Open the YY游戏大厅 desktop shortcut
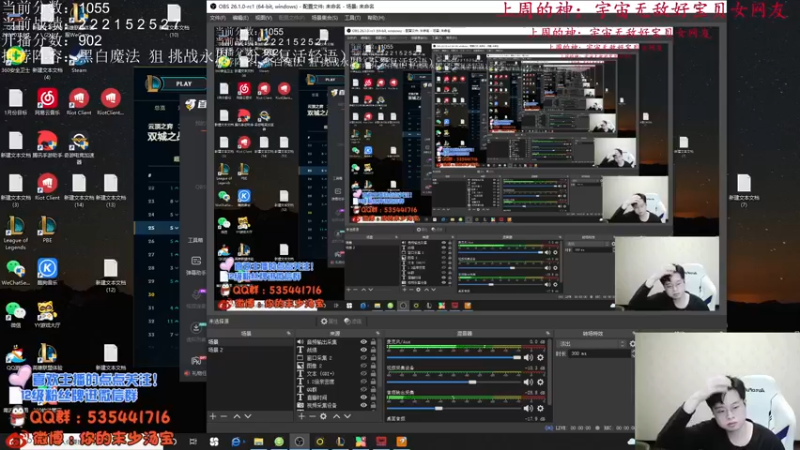 point(47,314)
